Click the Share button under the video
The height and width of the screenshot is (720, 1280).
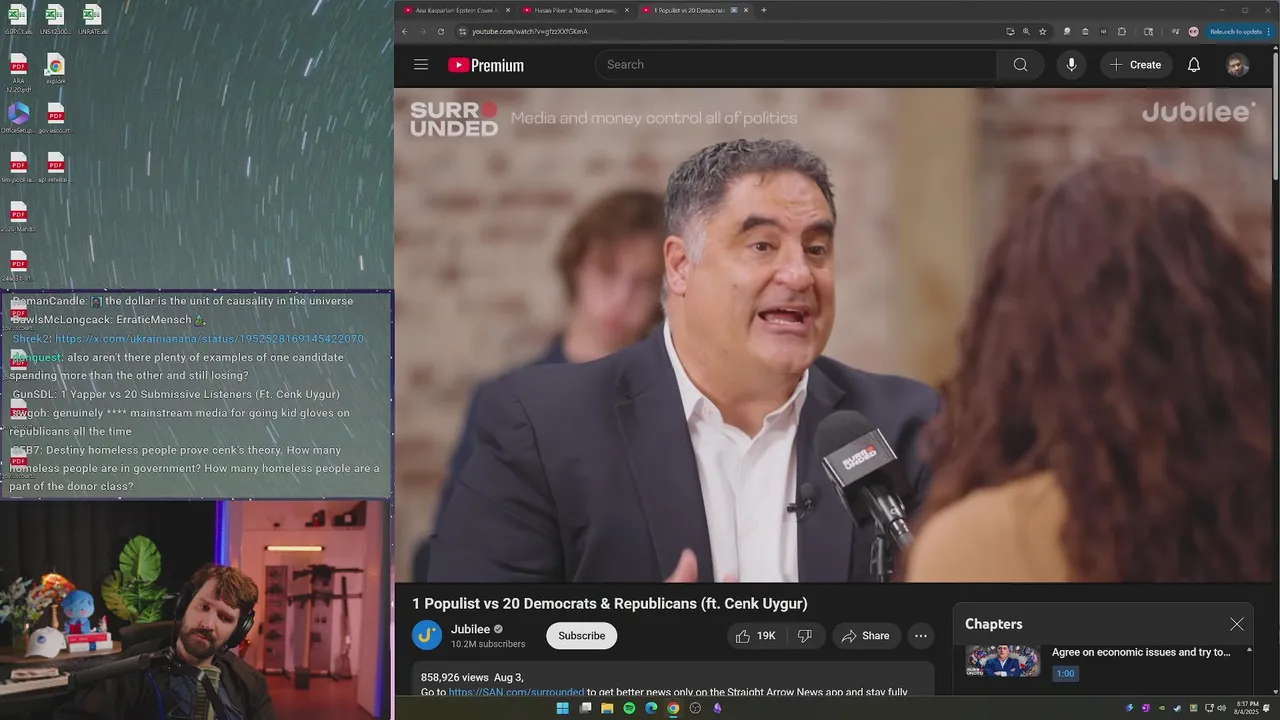pyautogui.click(x=865, y=636)
